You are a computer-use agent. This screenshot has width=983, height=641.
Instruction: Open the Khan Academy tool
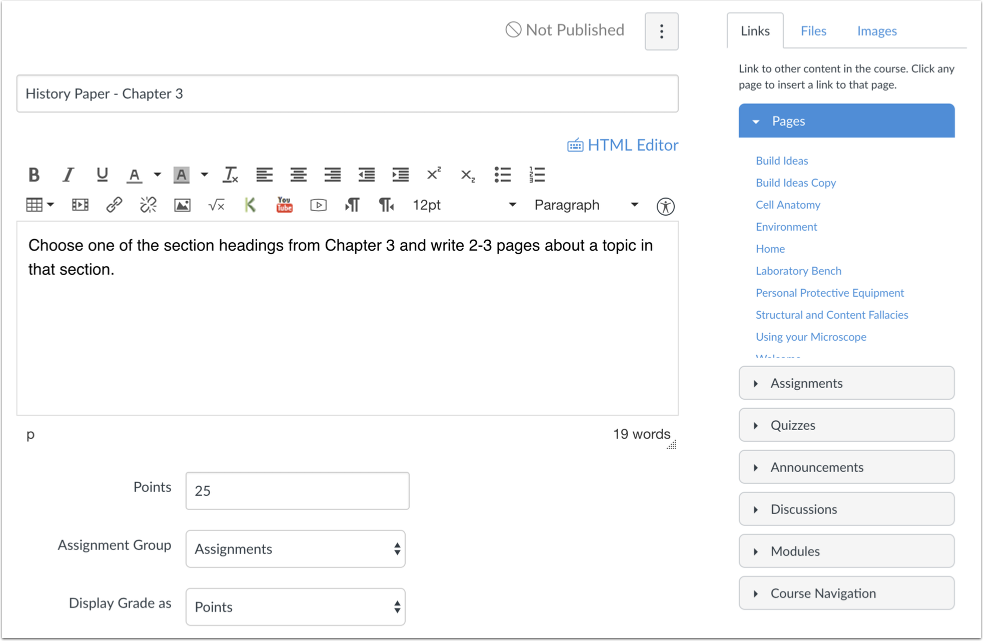pos(250,205)
